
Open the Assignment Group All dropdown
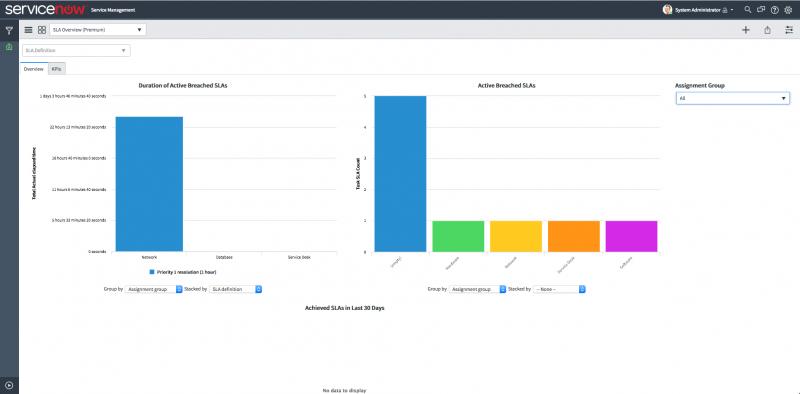(733, 98)
